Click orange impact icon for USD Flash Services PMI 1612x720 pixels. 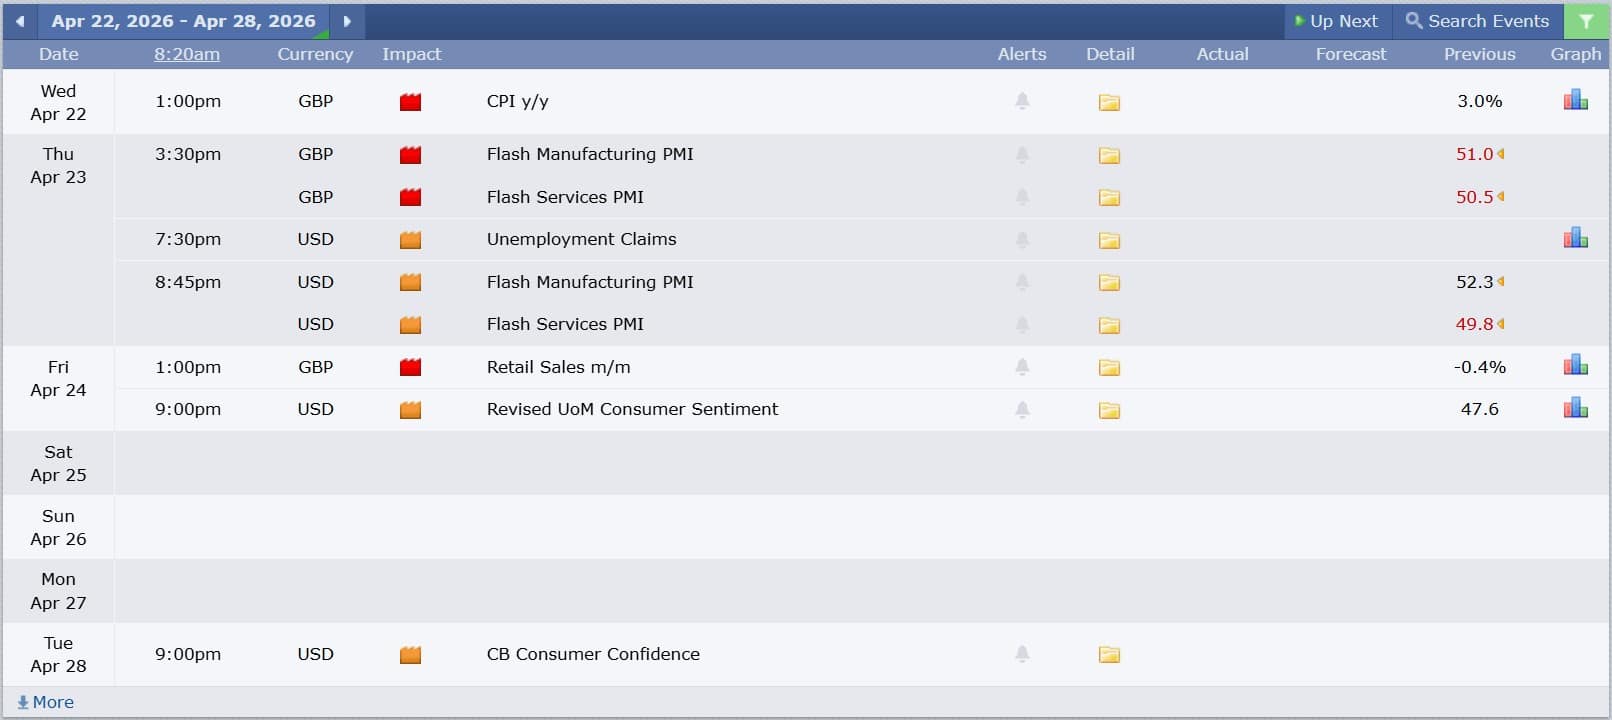click(x=410, y=325)
